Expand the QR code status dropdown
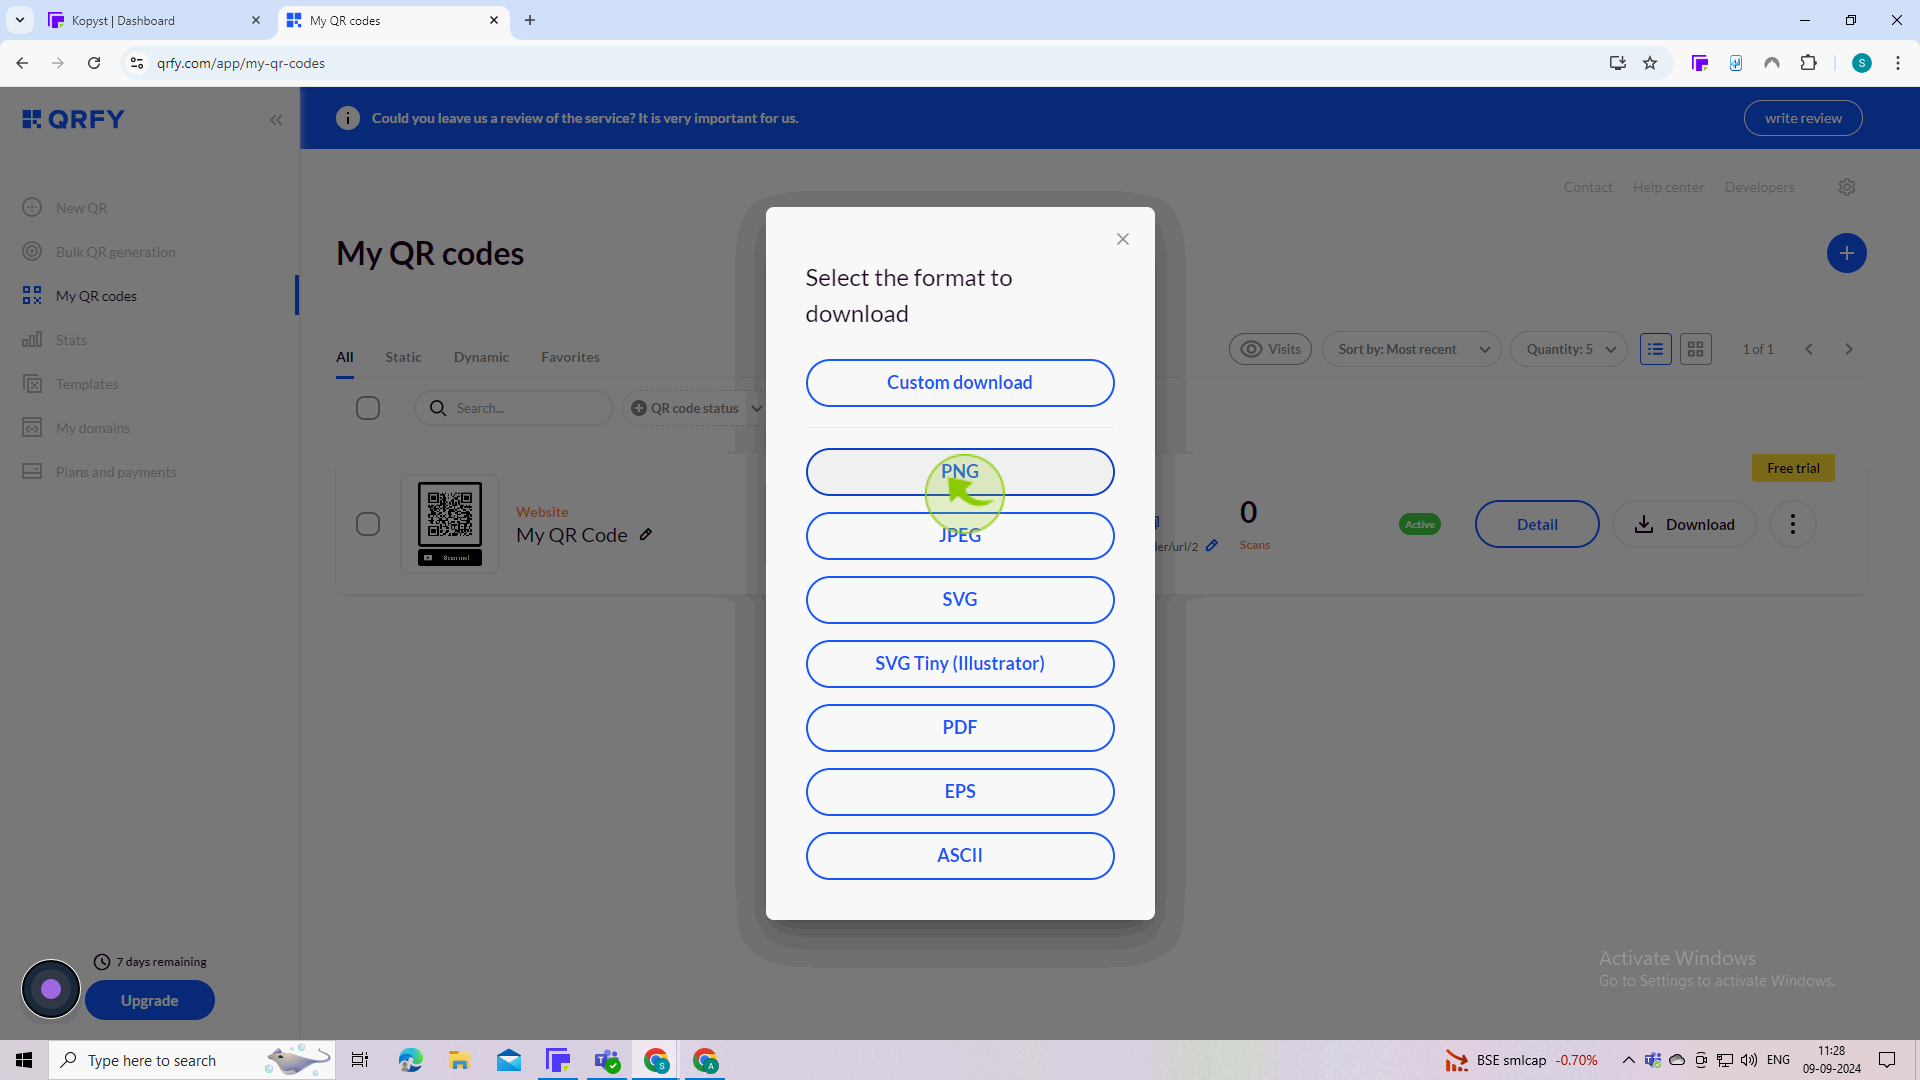 click(x=696, y=407)
